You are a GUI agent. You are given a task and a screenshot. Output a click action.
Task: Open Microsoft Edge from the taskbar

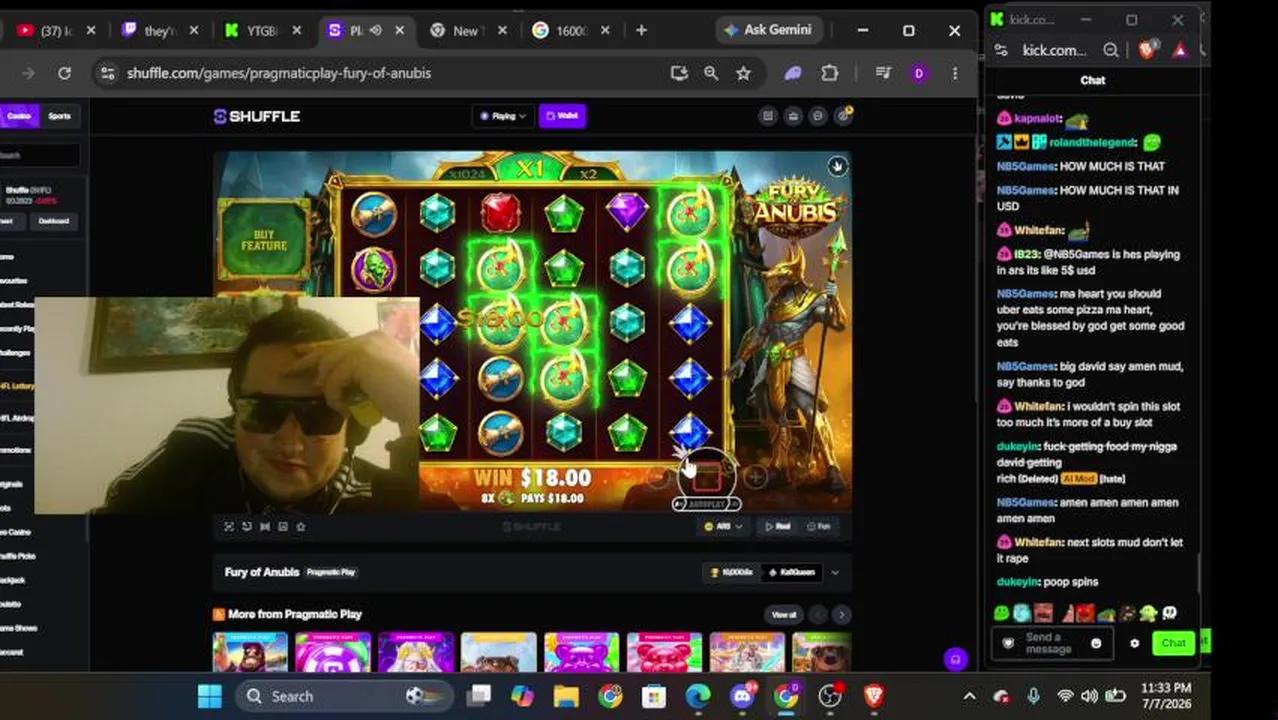coord(698,696)
